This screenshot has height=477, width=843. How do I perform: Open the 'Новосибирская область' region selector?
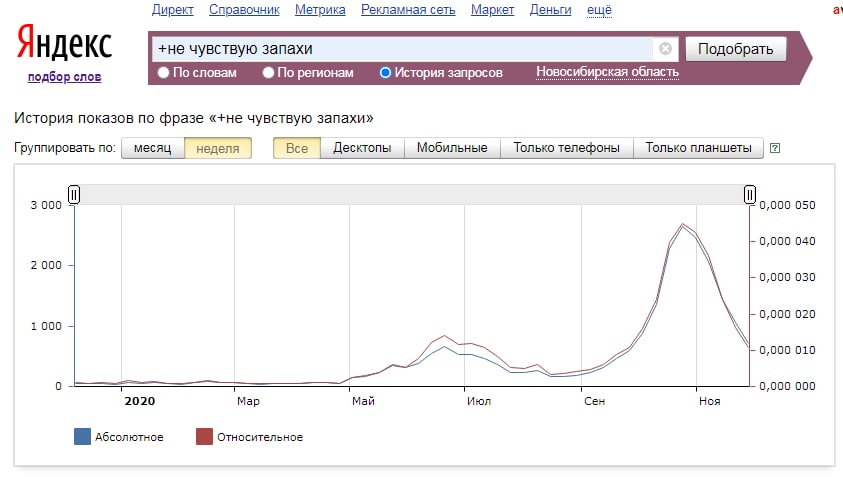tap(608, 72)
